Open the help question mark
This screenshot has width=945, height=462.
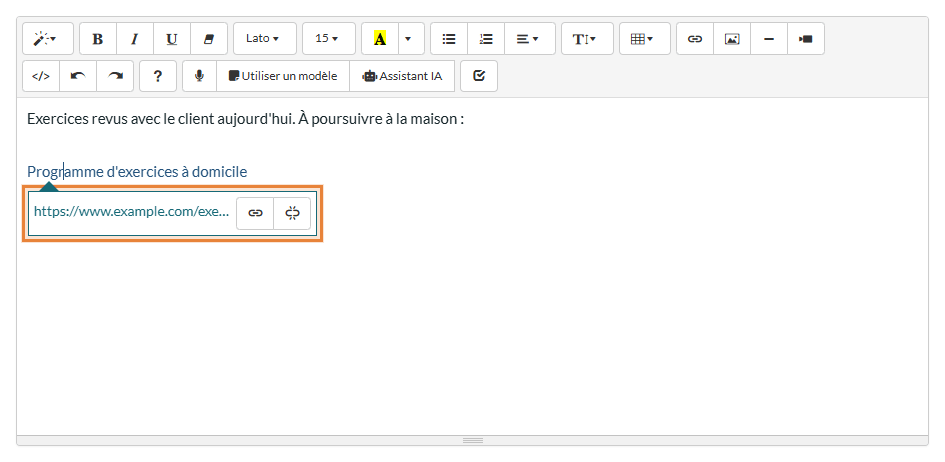tap(158, 76)
